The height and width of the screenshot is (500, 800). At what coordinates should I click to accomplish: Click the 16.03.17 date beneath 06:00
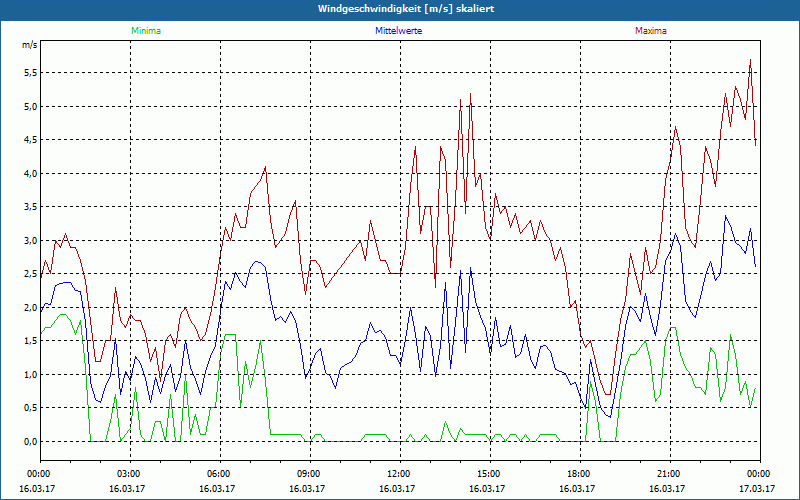coord(217,488)
